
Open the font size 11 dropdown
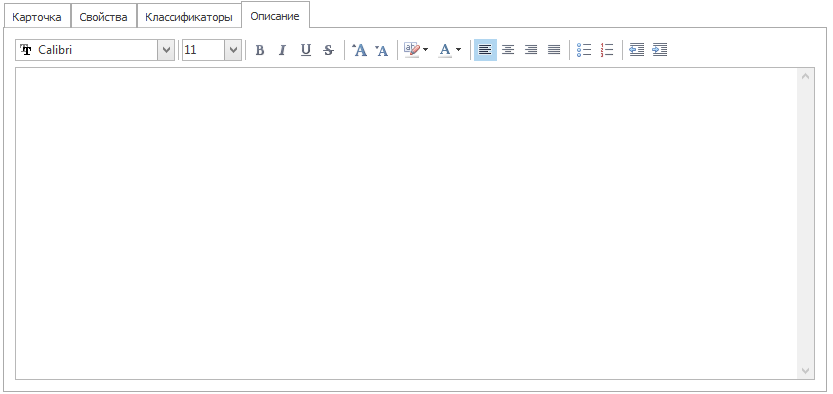[x=233, y=50]
